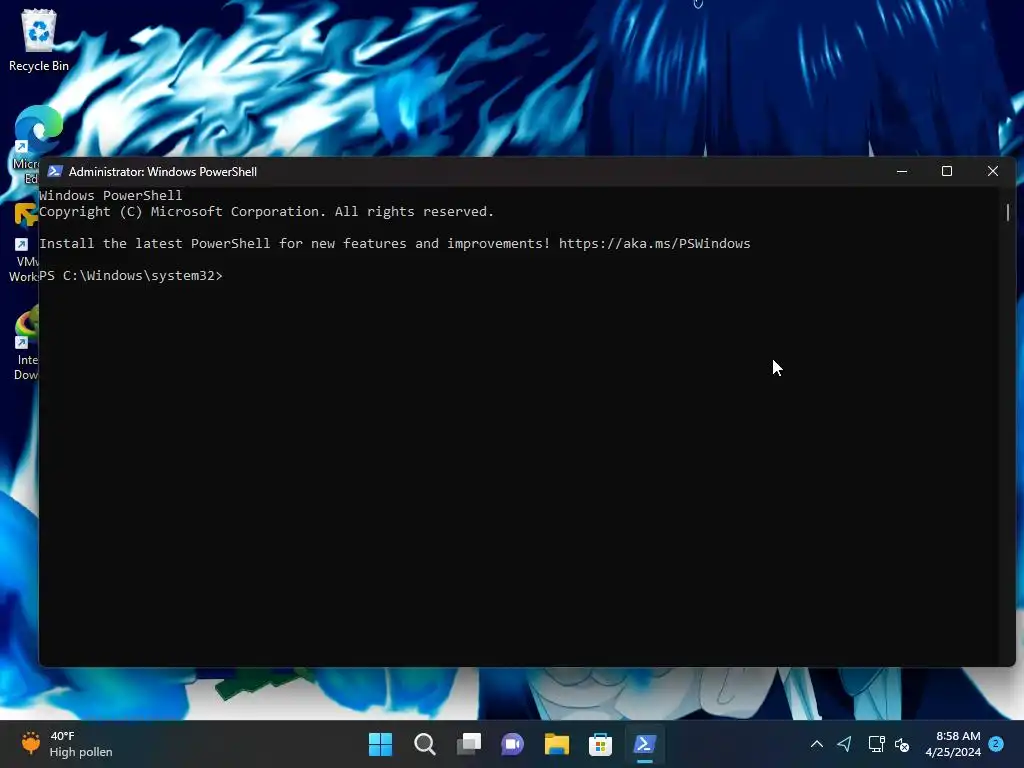1024x768 pixels.
Task: Open the notification count badge
Action: pos(996,744)
